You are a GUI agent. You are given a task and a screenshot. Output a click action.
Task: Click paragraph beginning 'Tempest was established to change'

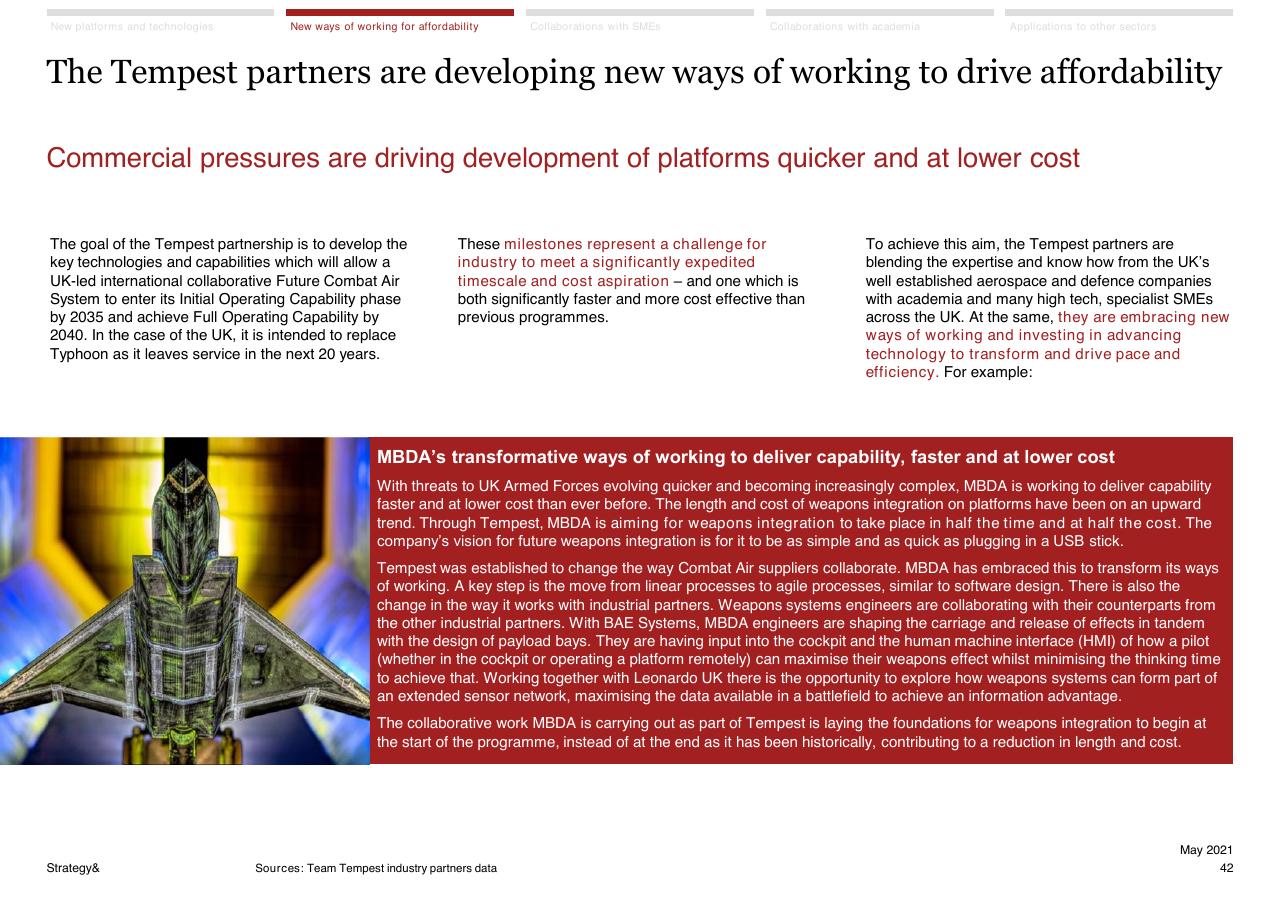tap(798, 632)
